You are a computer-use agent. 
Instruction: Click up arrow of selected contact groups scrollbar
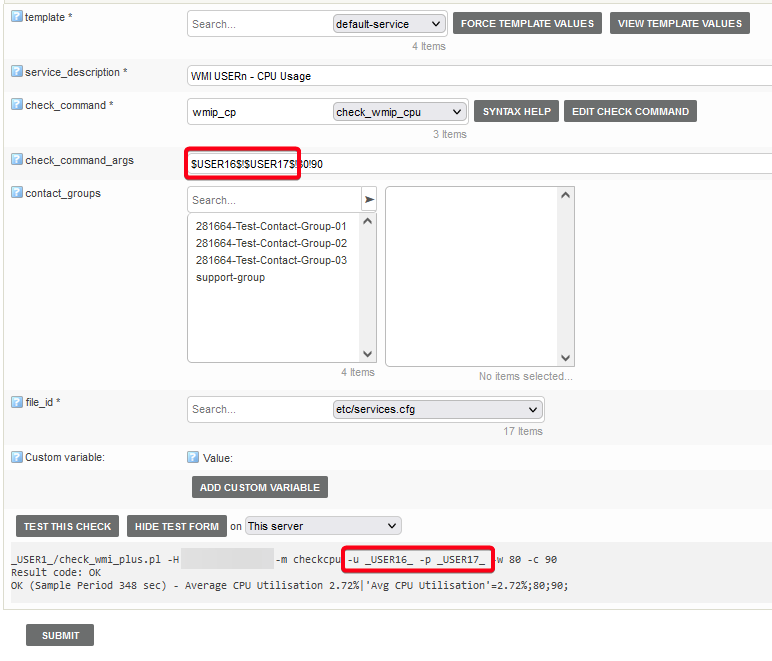(x=565, y=195)
